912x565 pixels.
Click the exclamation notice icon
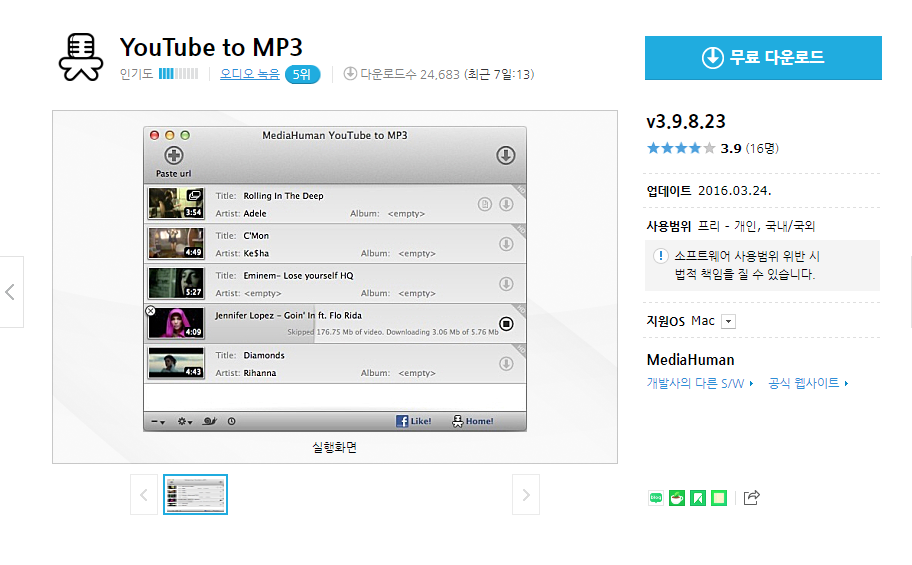[x=660, y=256]
